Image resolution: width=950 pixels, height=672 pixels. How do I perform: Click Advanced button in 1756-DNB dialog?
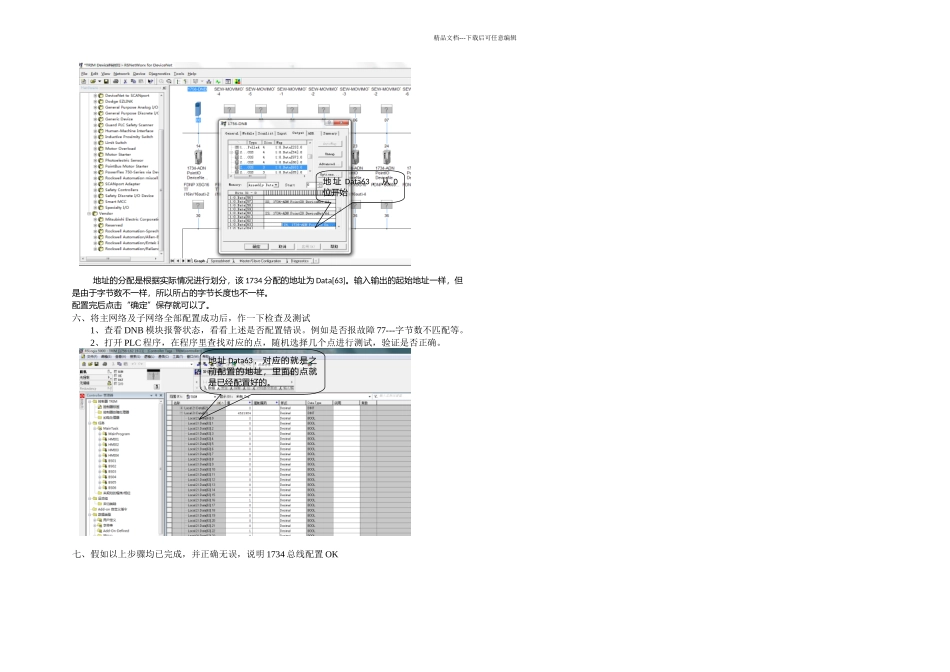330,164
